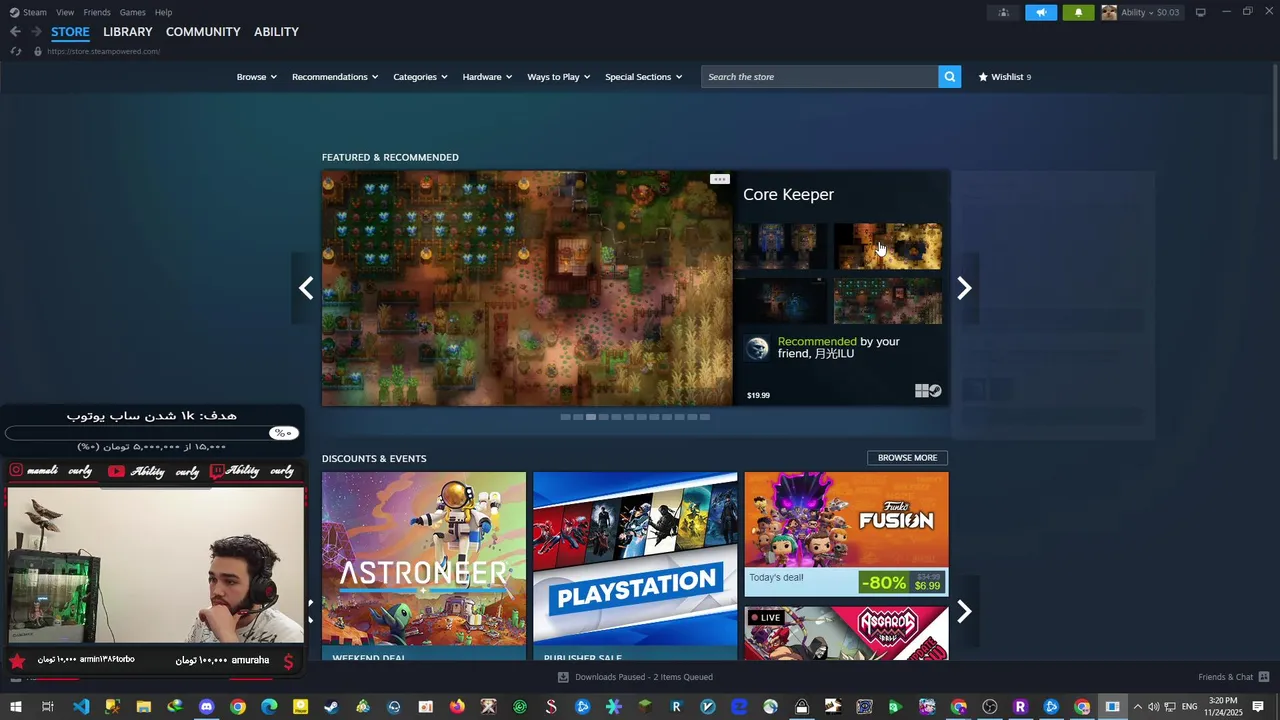This screenshot has height=720, width=1280.
Task: Expand the Browse dropdown
Action: (256, 77)
